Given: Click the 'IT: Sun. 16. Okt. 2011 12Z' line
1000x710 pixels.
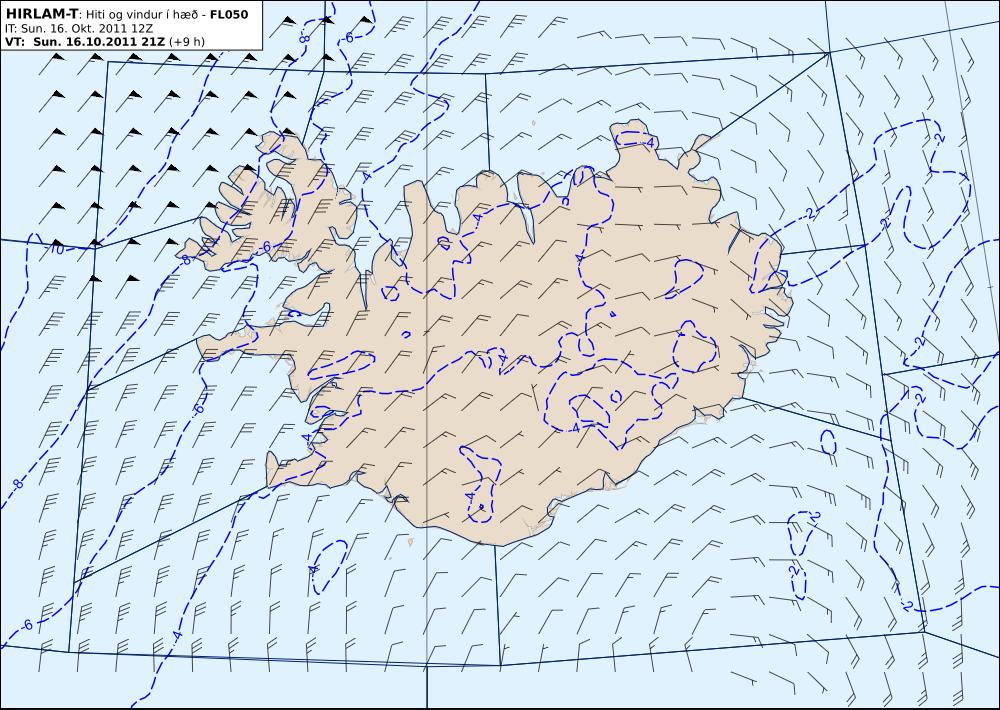Looking at the screenshot, I should point(78,28).
